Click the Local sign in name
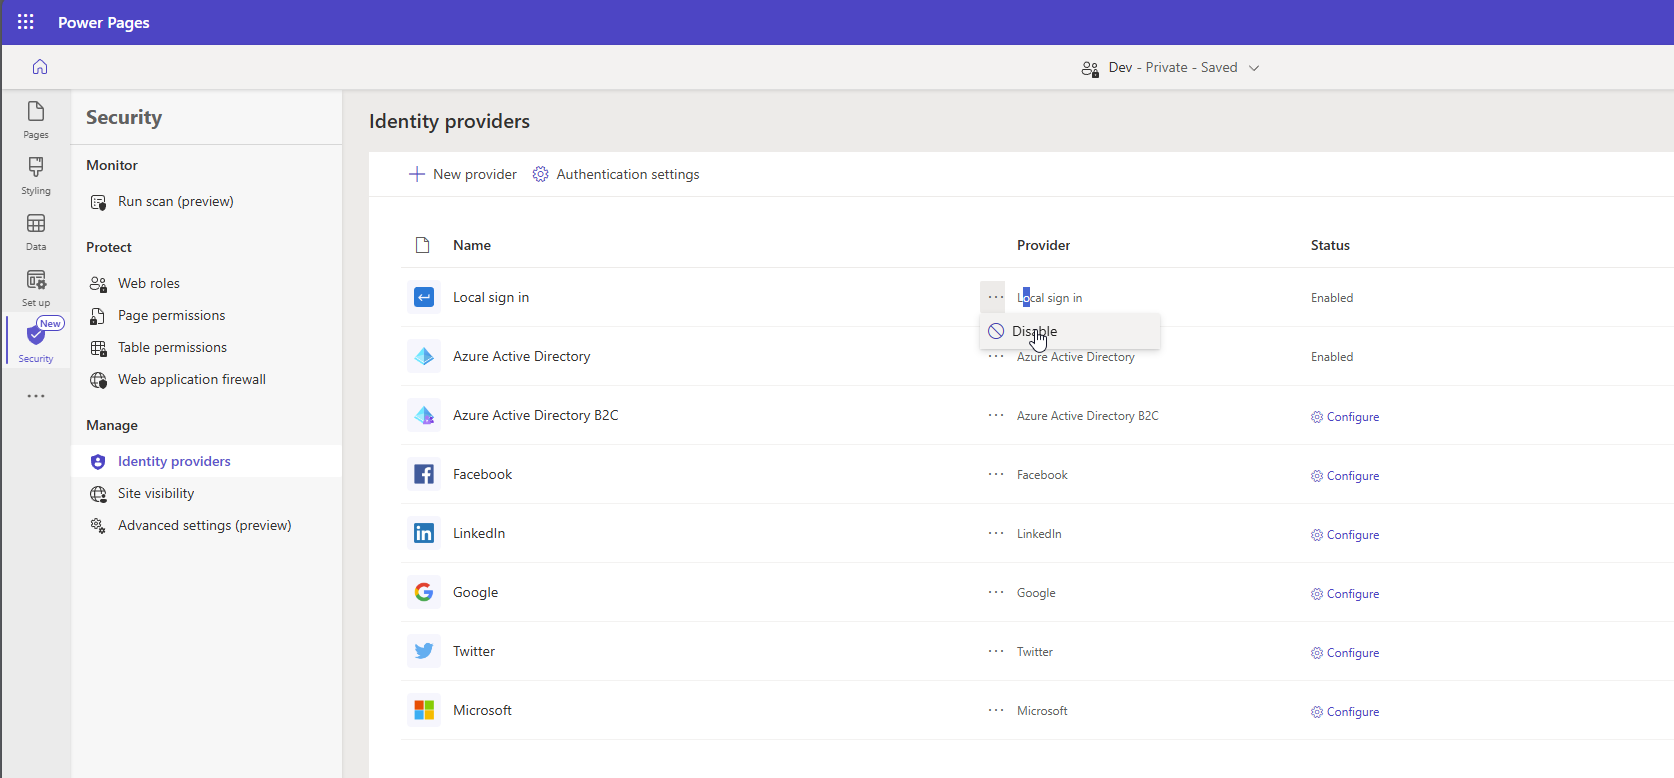The image size is (1674, 778). click(491, 297)
